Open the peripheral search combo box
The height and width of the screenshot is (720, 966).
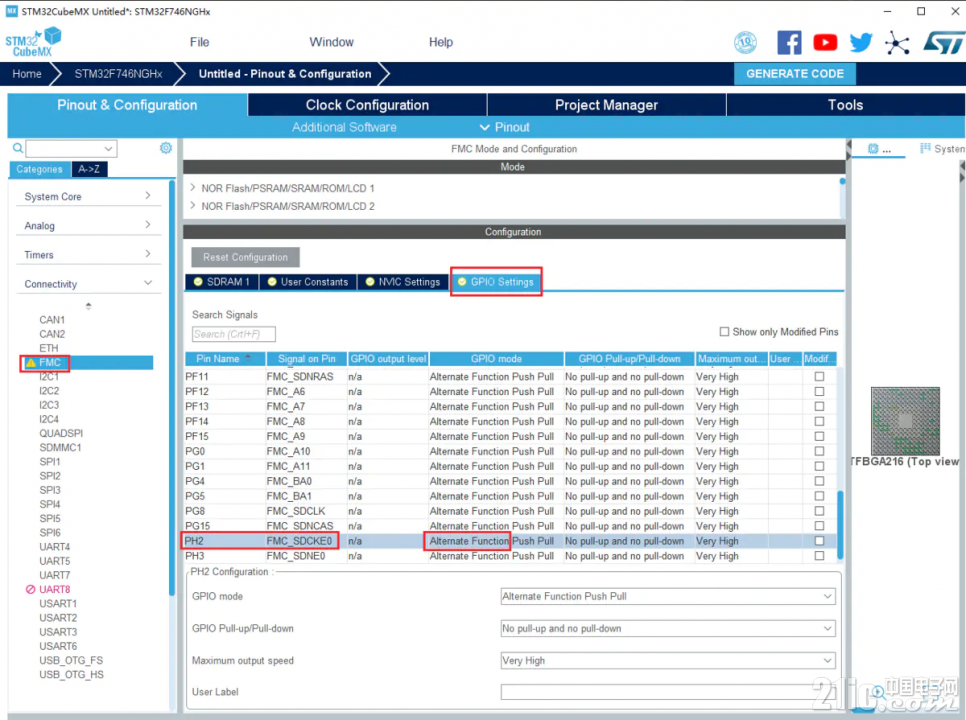point(71,148)
